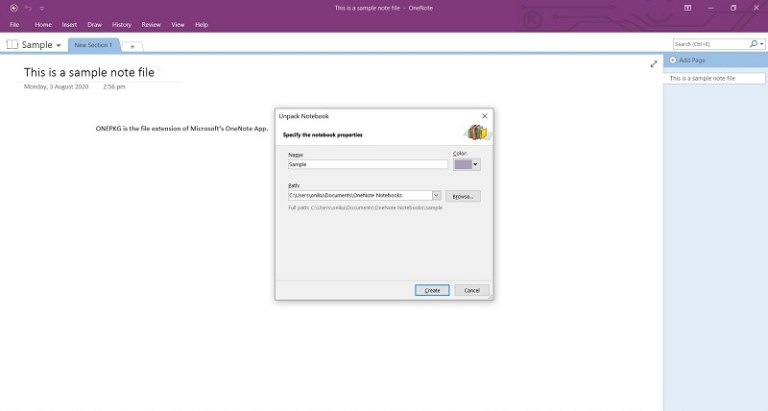Viewport: 768px width, 411px height.
Task: Open the Help ribbon tab
Action: [201, 24]
